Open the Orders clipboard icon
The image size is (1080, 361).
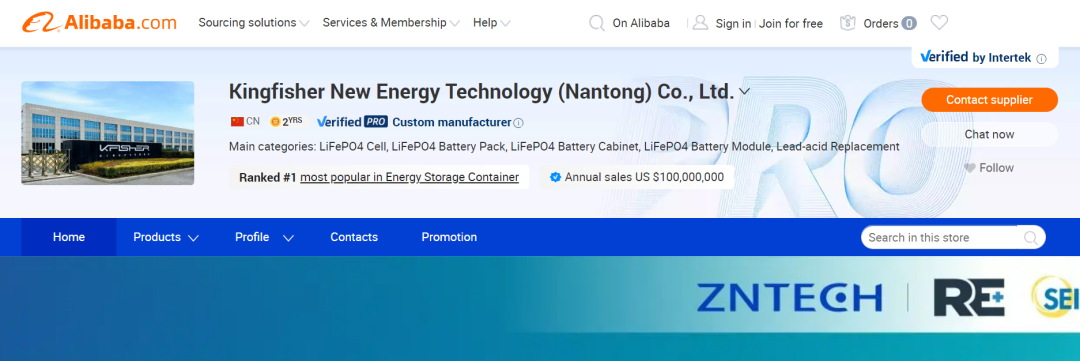[847, 23]
